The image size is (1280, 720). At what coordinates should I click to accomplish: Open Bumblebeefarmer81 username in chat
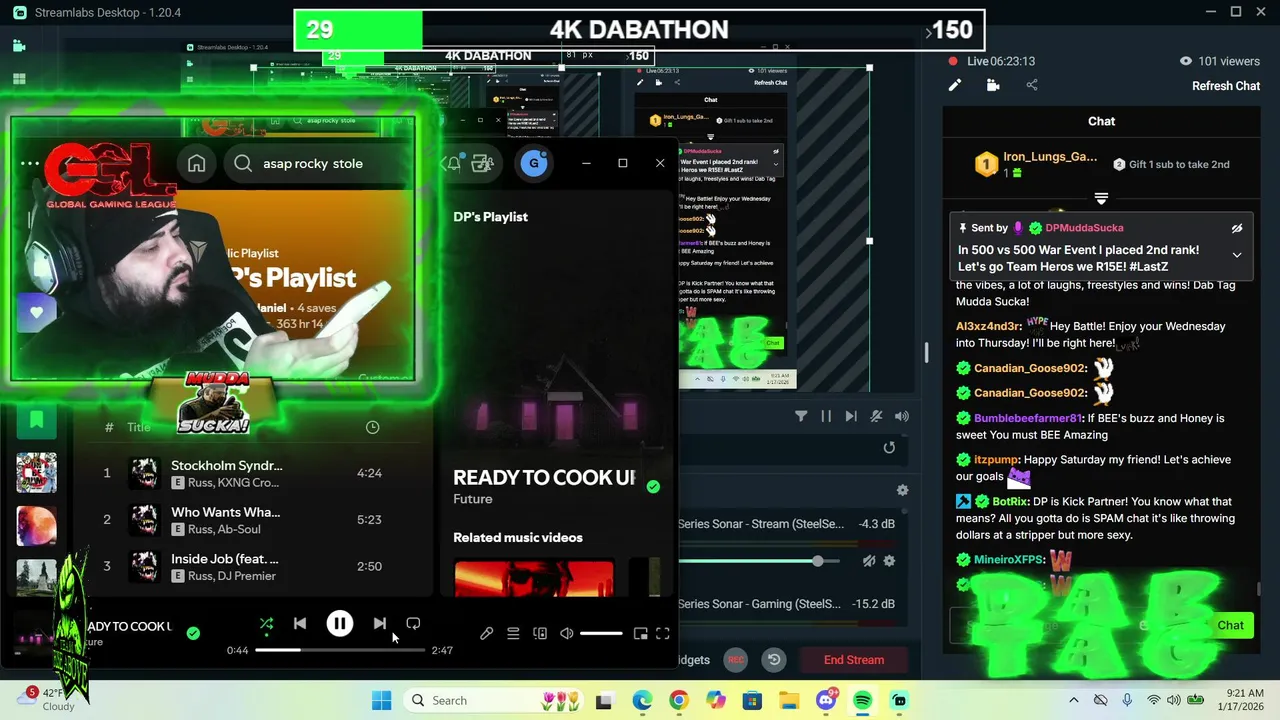[1028, 418]
